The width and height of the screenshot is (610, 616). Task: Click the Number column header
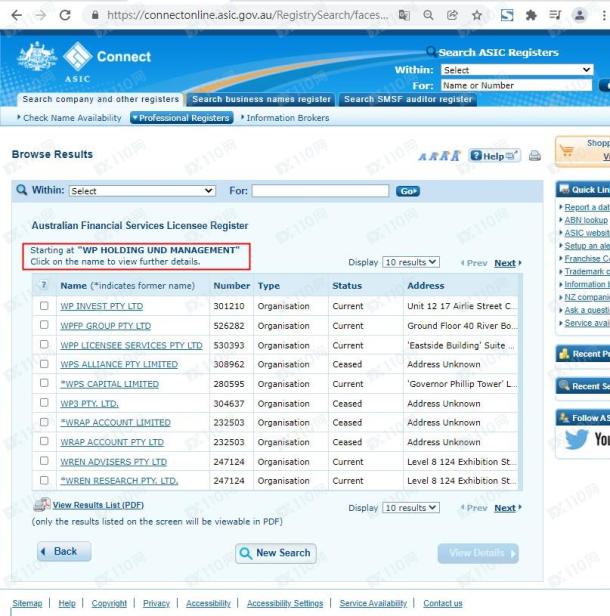click(231, 286)
